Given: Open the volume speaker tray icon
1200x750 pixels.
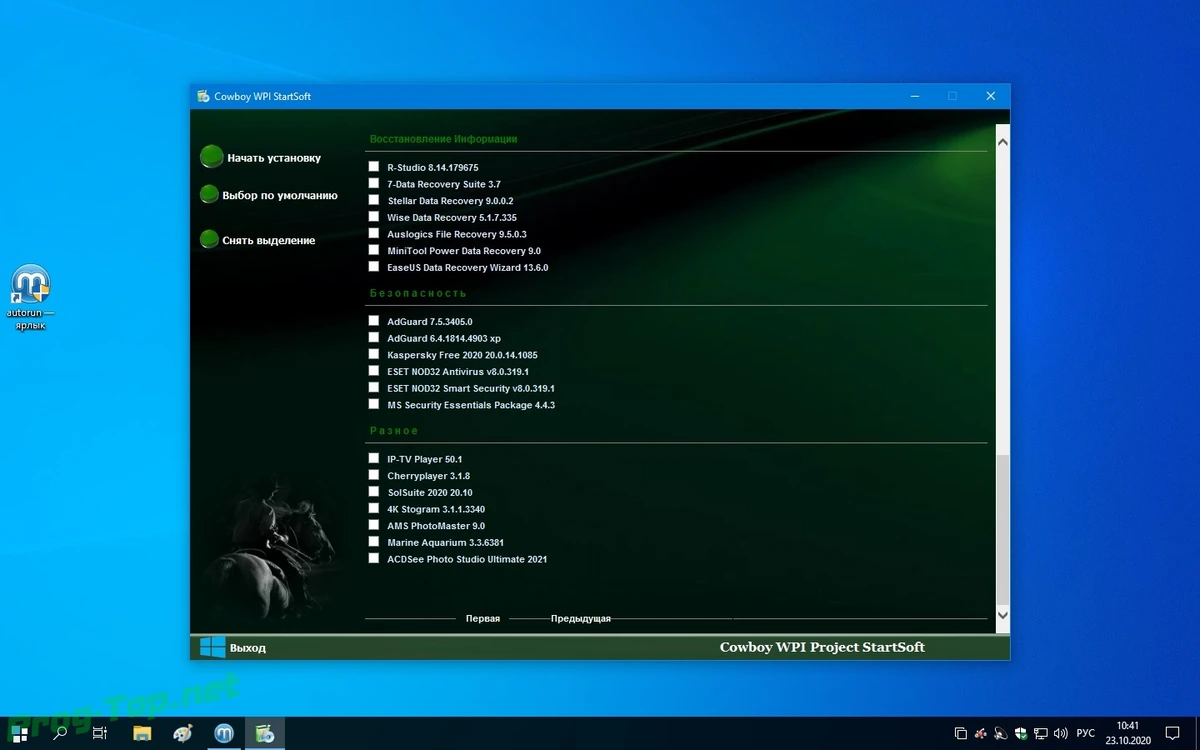Looking at the screenshot, I should [1059, 733].
